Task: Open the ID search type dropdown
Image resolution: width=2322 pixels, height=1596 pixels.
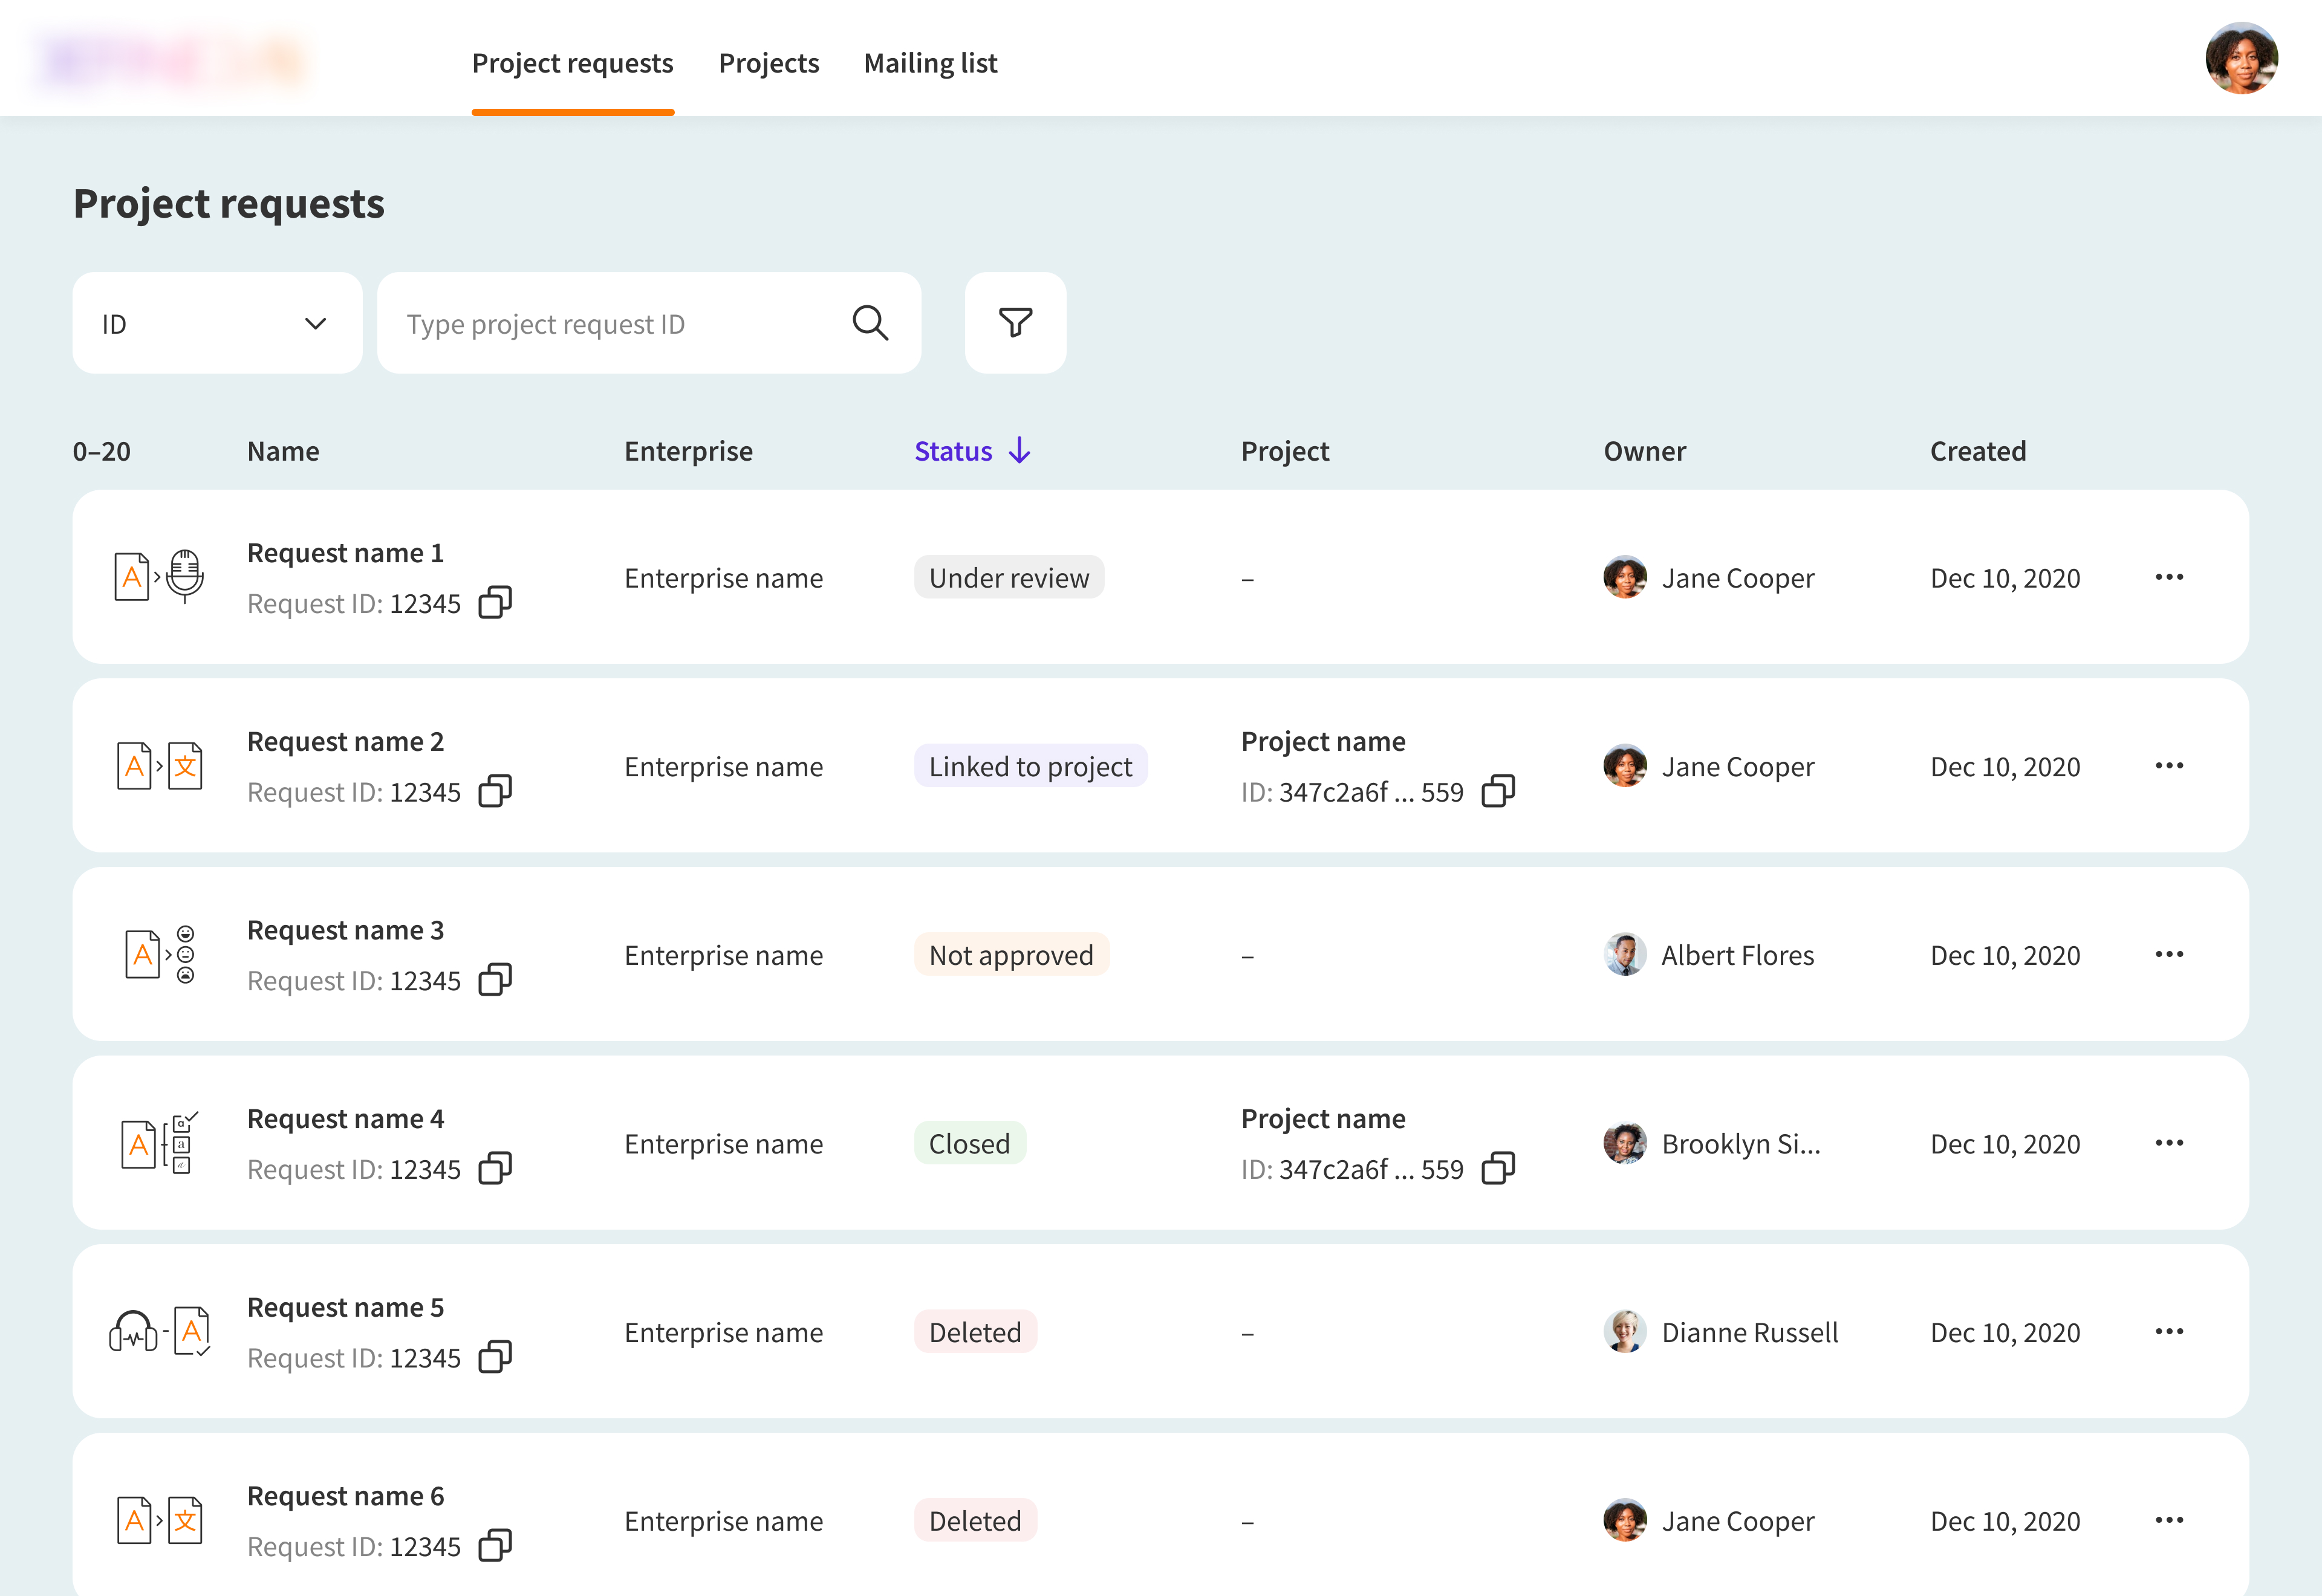Action: 217,323
